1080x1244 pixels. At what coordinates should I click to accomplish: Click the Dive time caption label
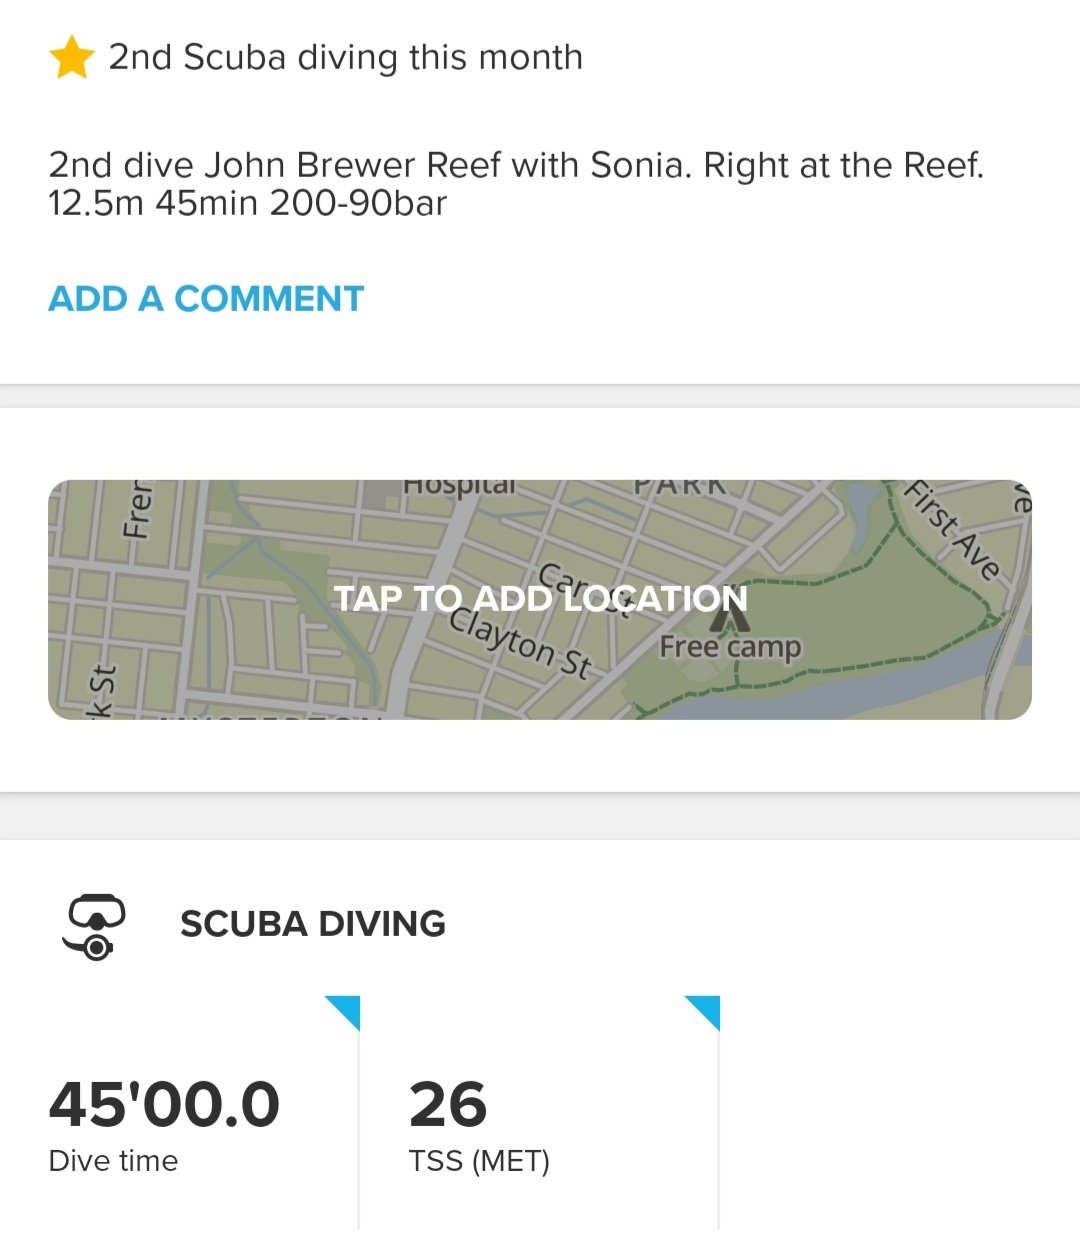tap(113, 1161)
